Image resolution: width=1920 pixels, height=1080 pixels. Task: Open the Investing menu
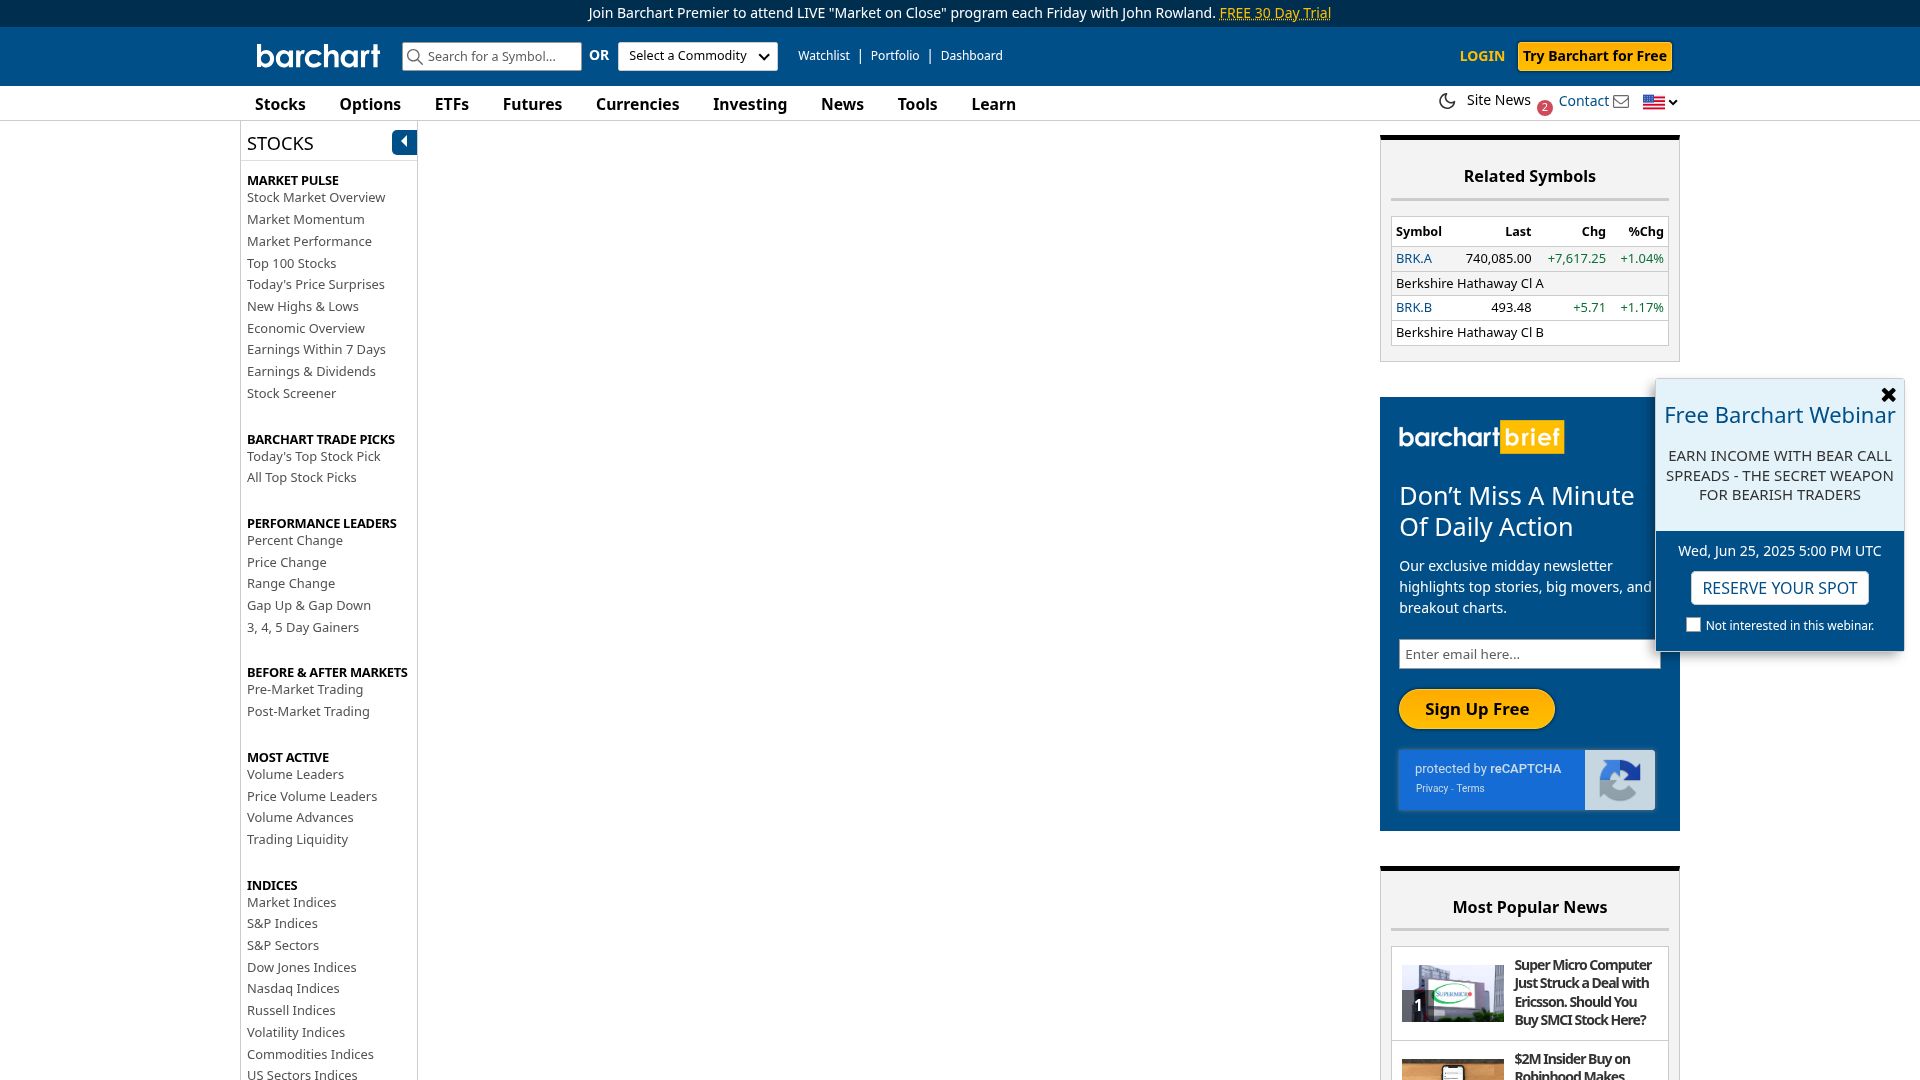750,104
